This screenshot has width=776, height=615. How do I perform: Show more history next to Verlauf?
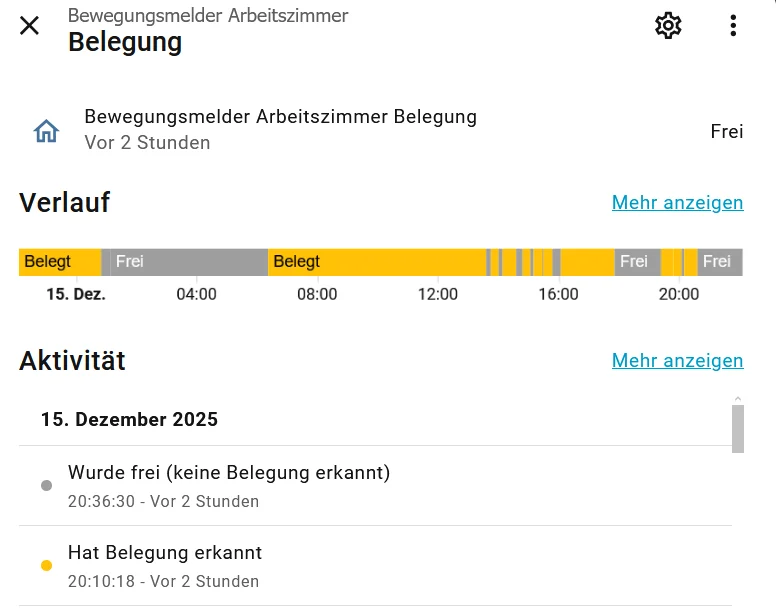pos(677,203)
